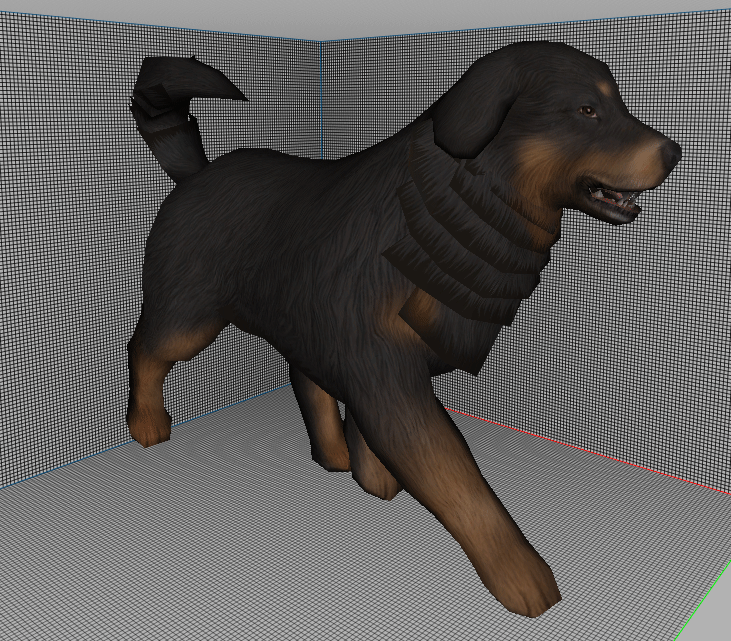Click the red axis line on the floor

point(587,448)
